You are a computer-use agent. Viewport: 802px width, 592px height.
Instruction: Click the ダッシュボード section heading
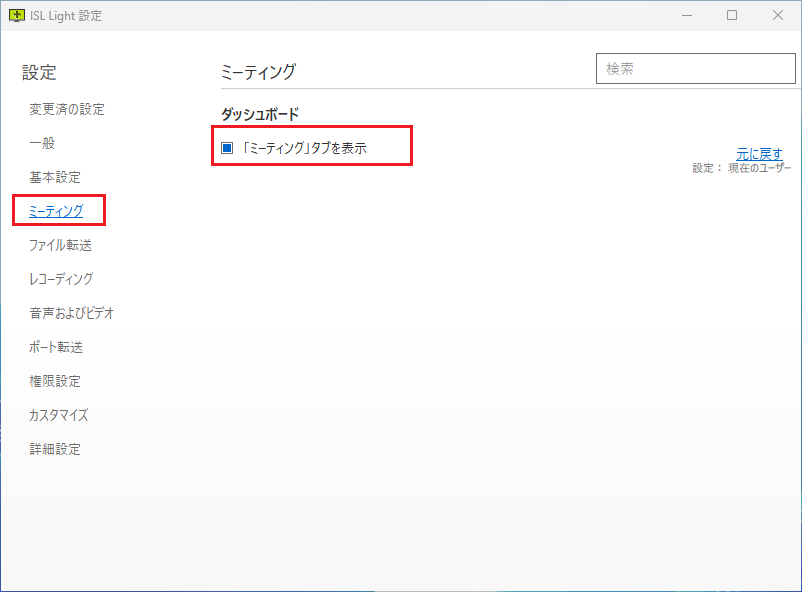click(260, 114)
